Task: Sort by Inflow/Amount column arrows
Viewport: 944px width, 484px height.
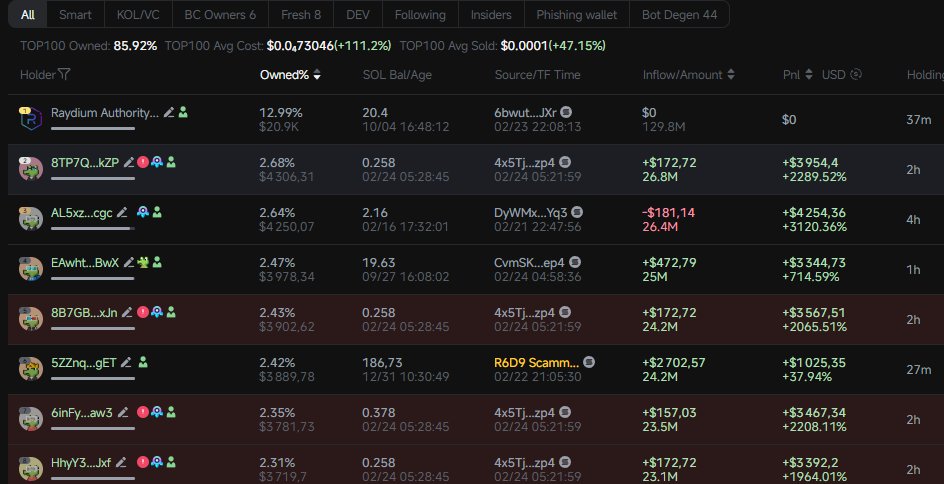Action: point(731,75)
